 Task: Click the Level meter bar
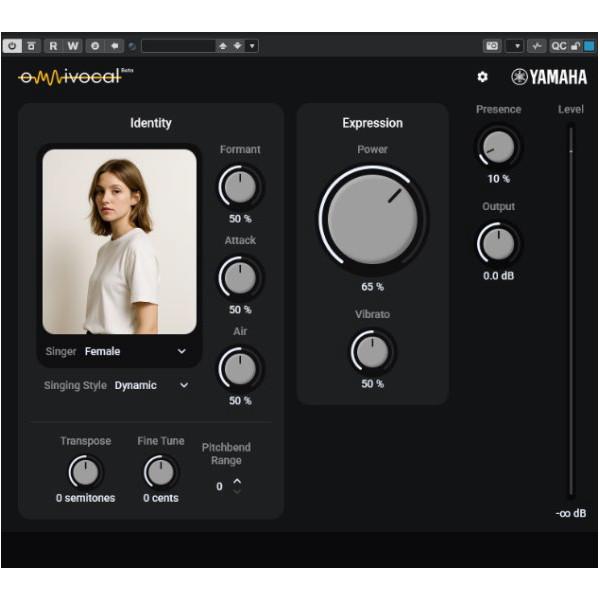click(571, 310)
